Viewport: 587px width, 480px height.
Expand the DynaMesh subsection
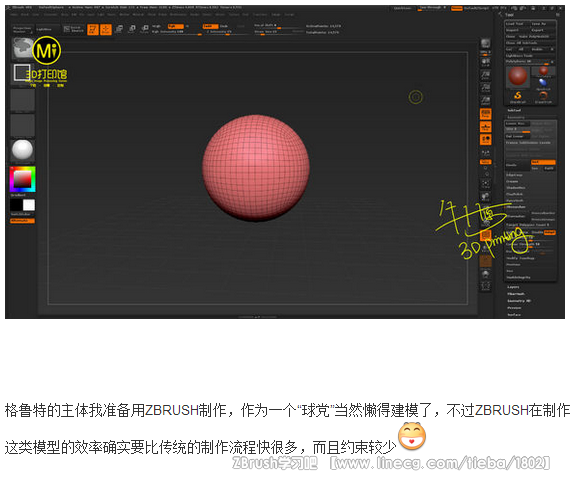point(515,200)
